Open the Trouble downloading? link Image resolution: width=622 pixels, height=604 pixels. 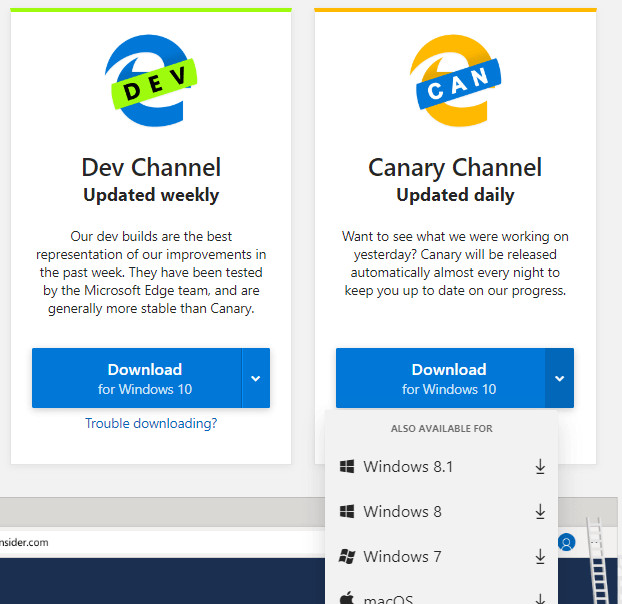pyautogui.click(x=151, y=423)
